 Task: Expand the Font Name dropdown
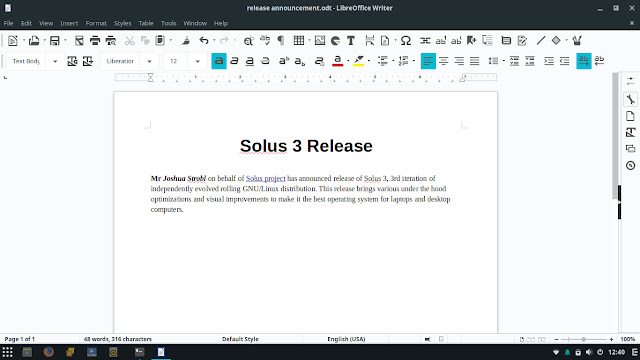coord(149,62)
